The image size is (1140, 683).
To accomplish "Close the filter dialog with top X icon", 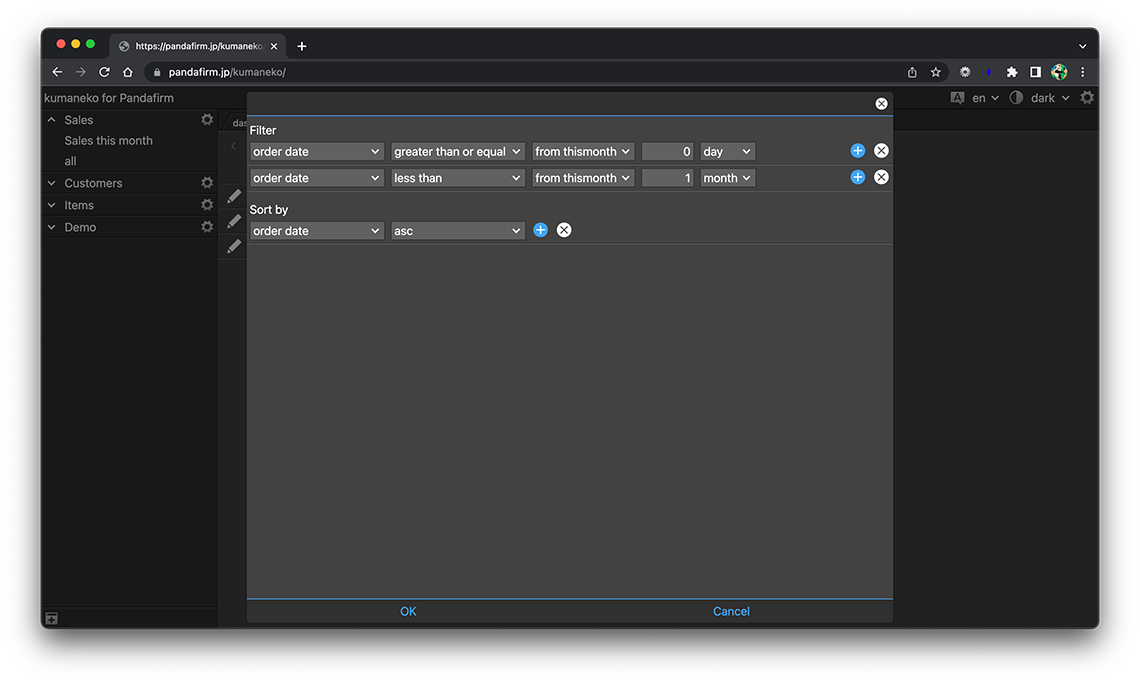I will 881,104.
